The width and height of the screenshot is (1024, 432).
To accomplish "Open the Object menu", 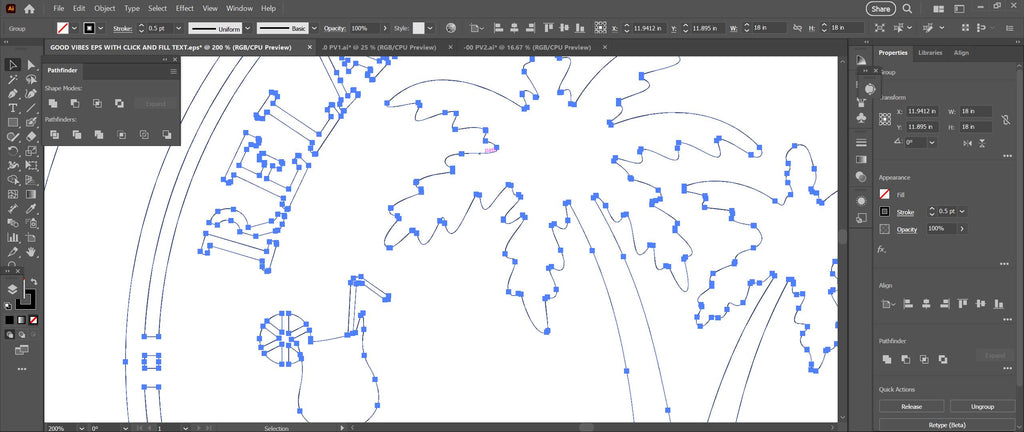I will [104, 8].
